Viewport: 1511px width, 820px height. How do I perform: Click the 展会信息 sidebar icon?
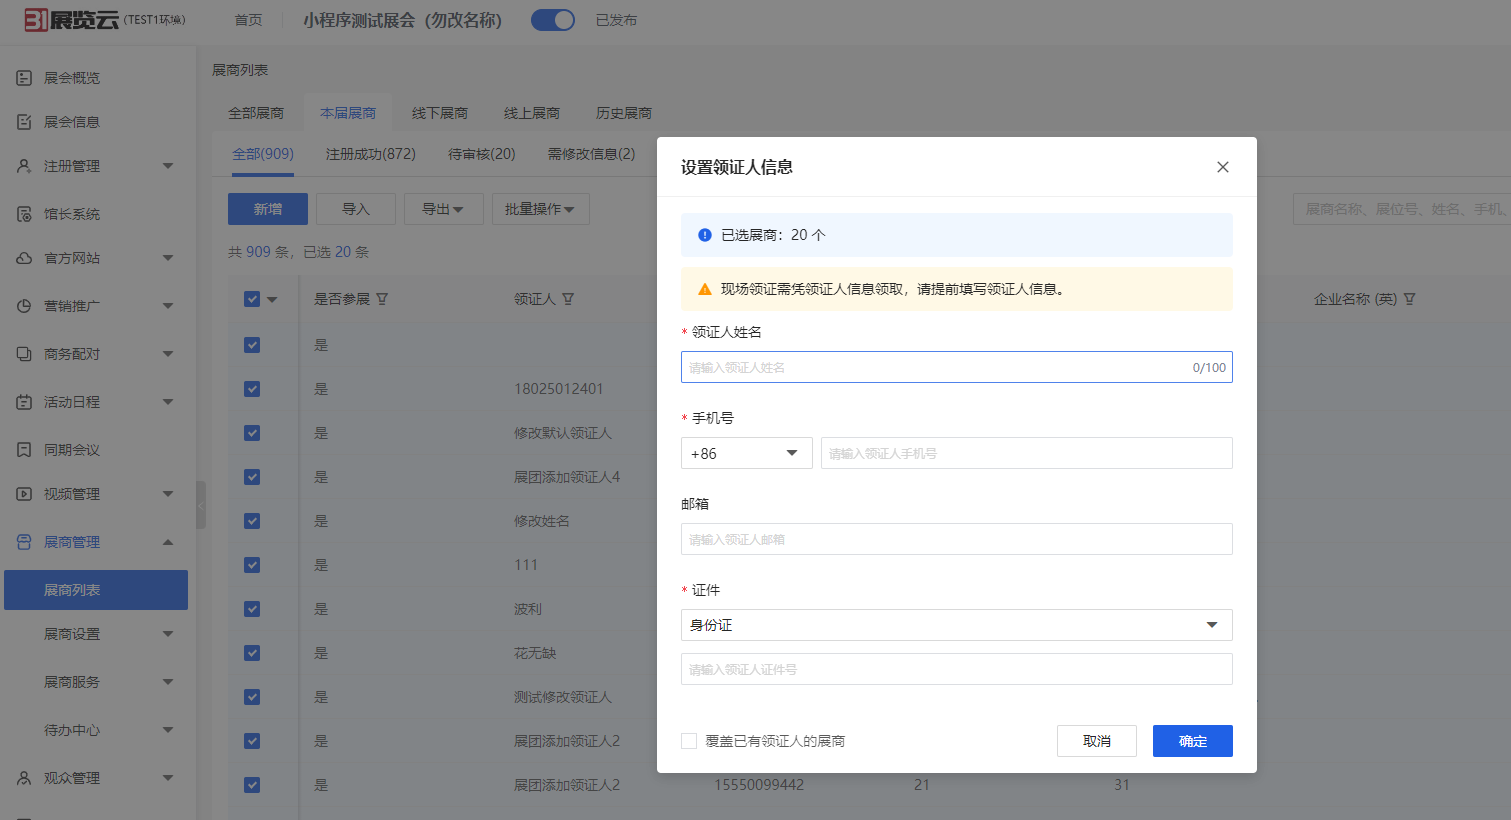point(24,121)
